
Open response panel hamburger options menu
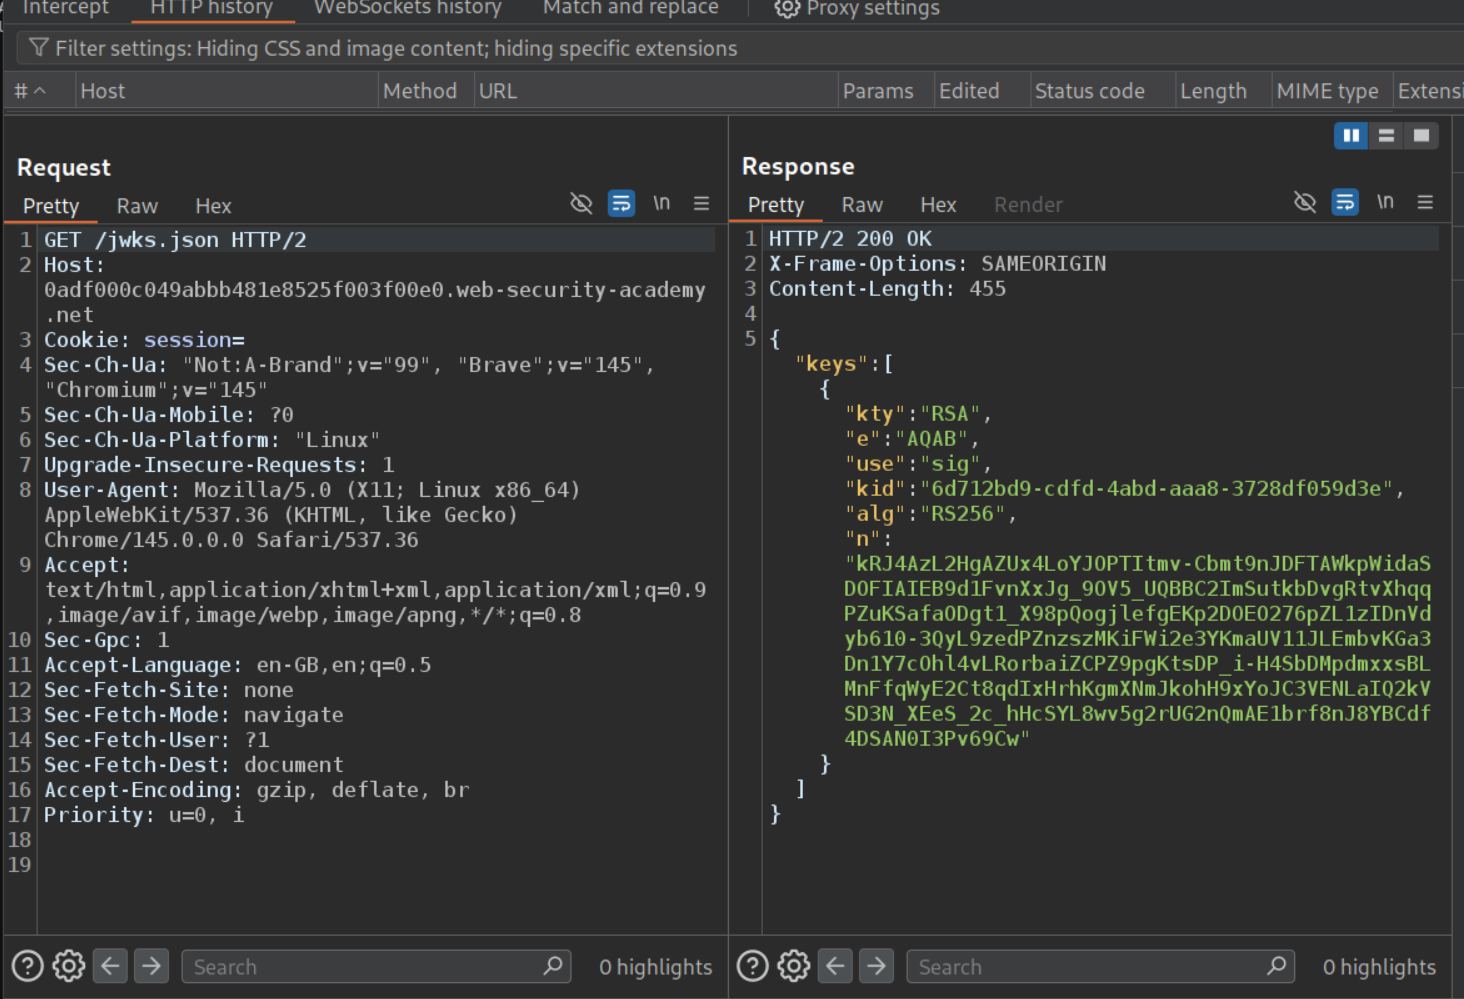pyautogui.click(x=1425, y=202)
